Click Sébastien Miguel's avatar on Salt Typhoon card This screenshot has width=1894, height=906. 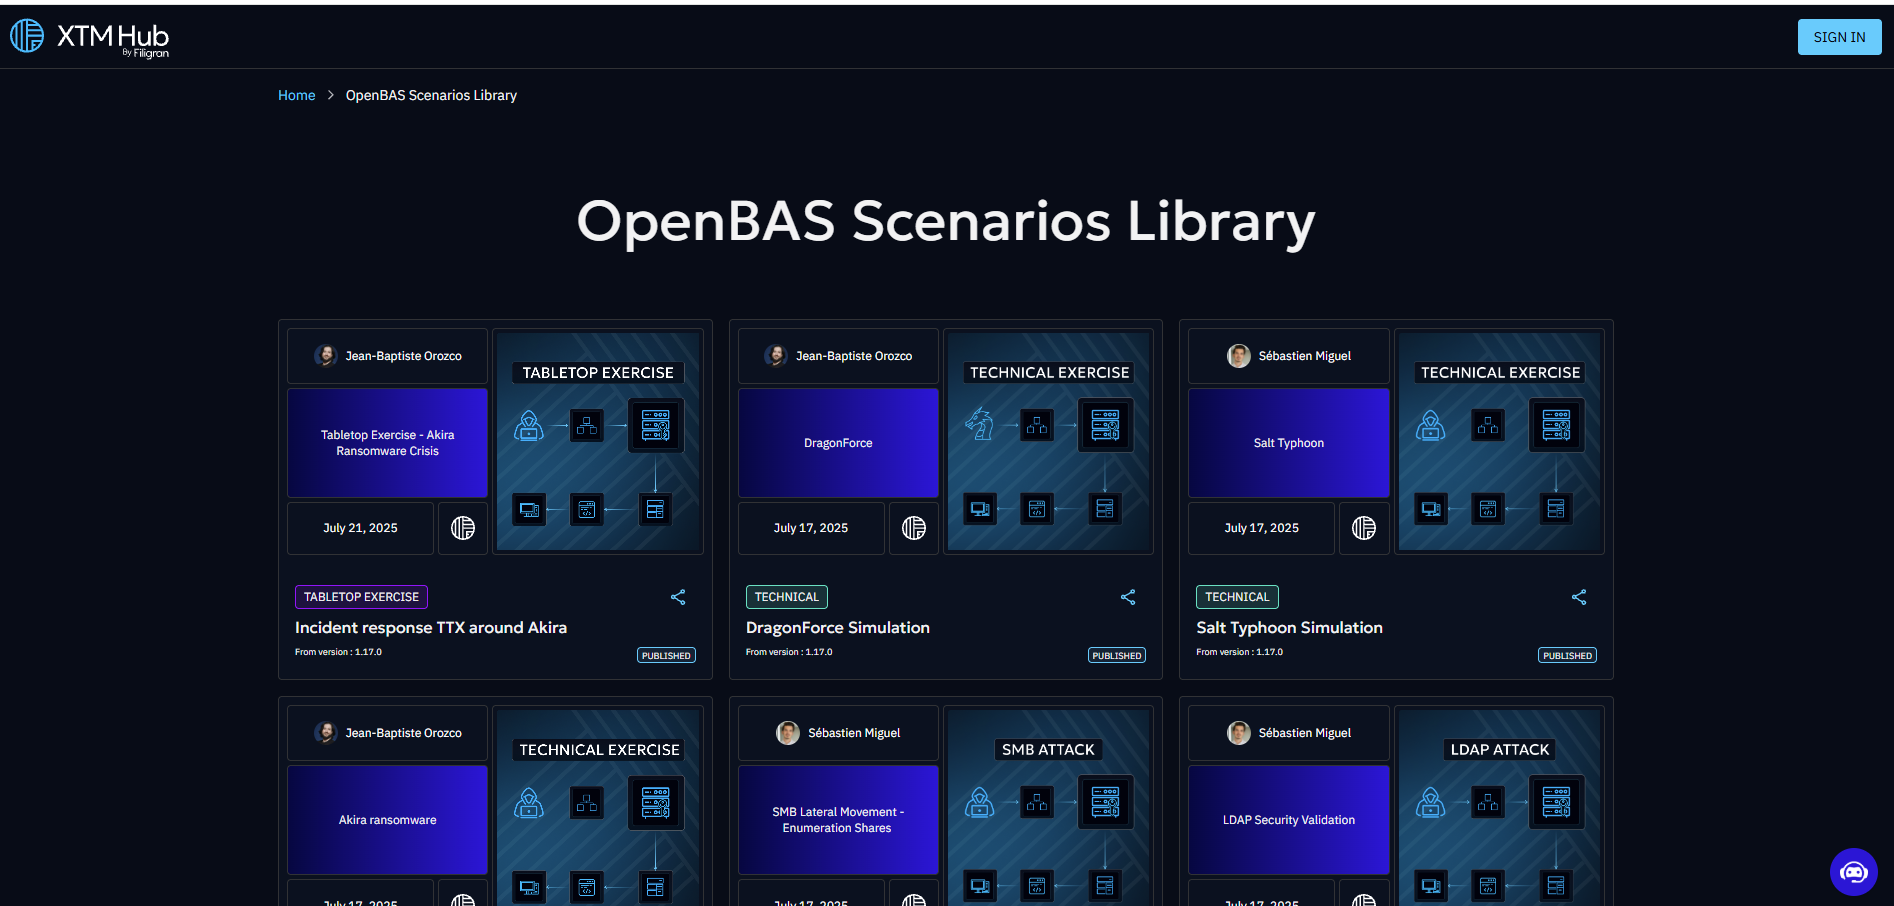tap(1239, 356)
